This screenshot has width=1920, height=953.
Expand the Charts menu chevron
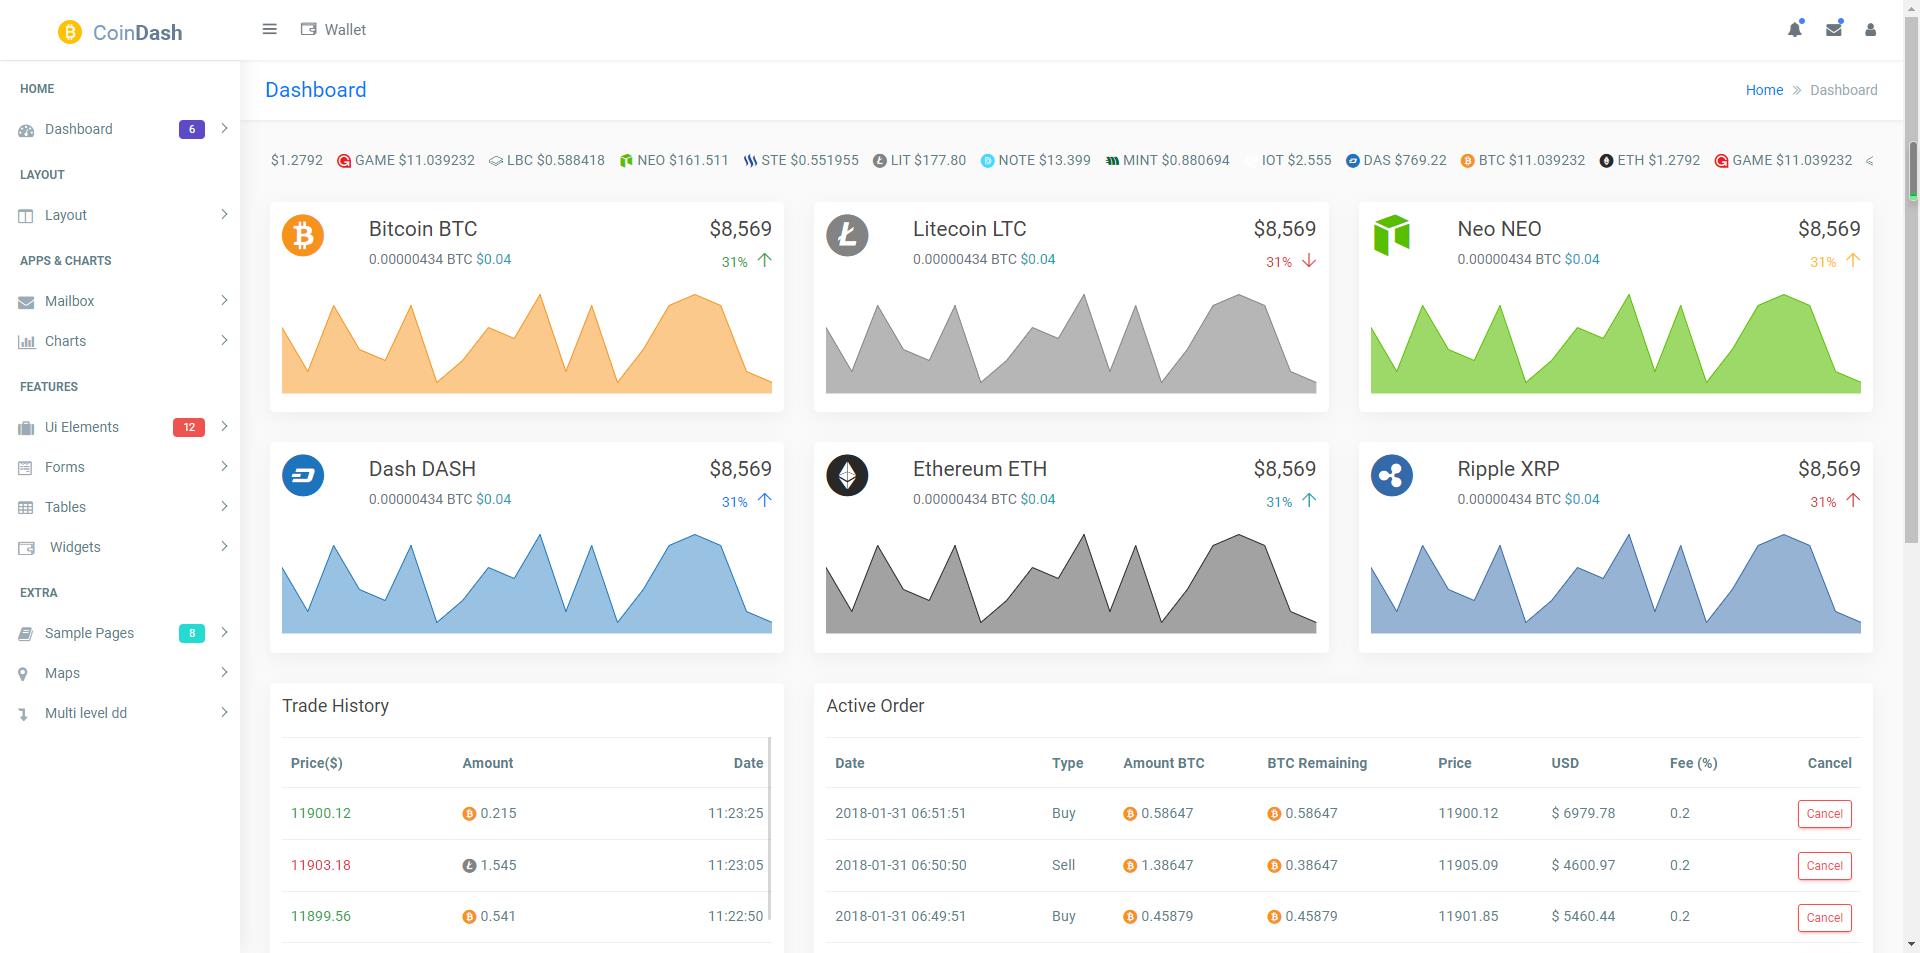coord(224,340)
